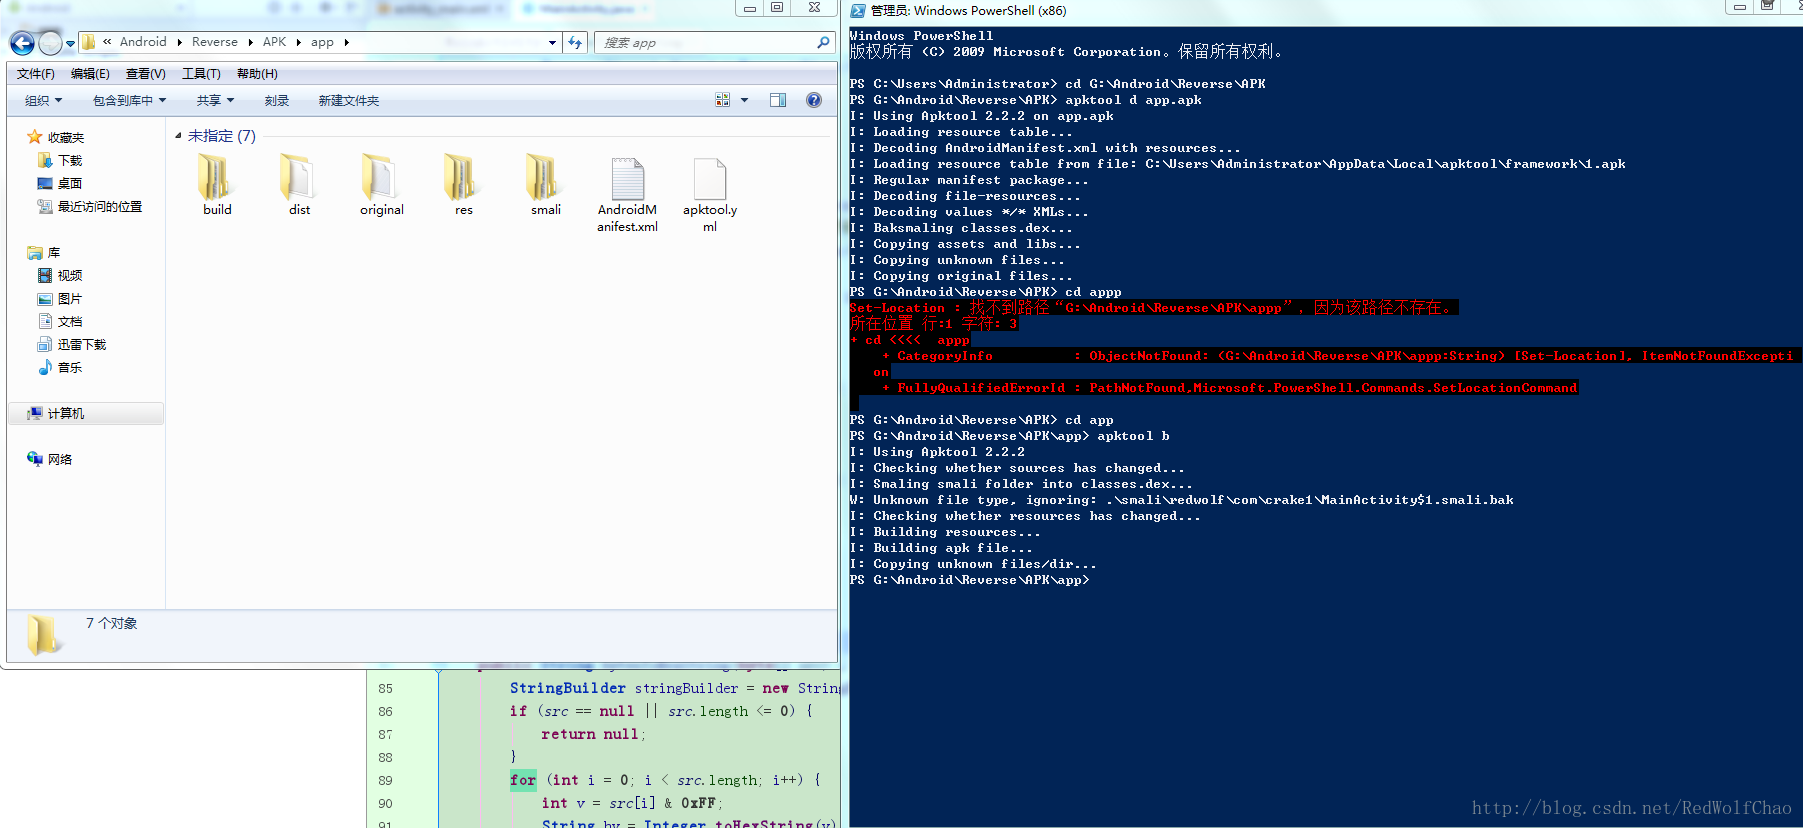Select 收藏夹 in the navigation pane
Image resolution: width=1803 pixels, height=828 pixels.
[x=66, y=138]
